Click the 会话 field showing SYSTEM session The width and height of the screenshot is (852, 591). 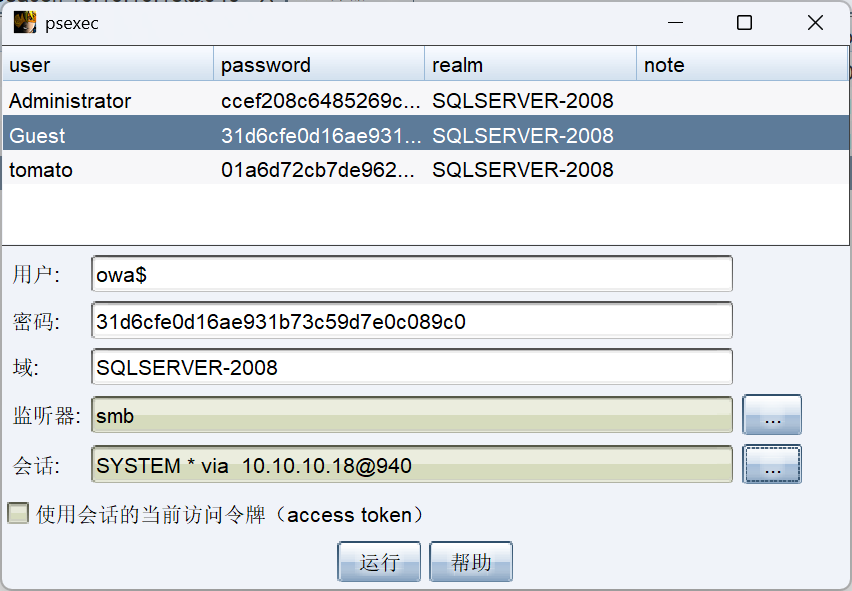411,465
